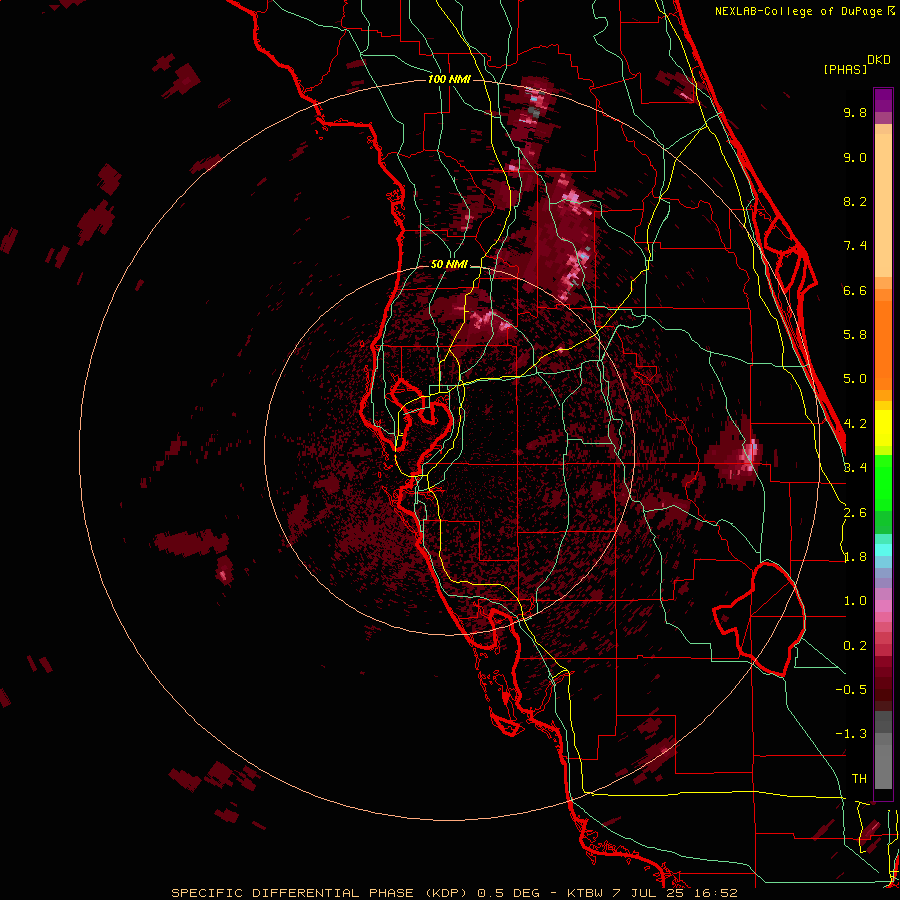The height and width of the screenshot is (900, 900).
Task: Click the 16:52 timestamp in the caption
Action: [x=716, y=893]
